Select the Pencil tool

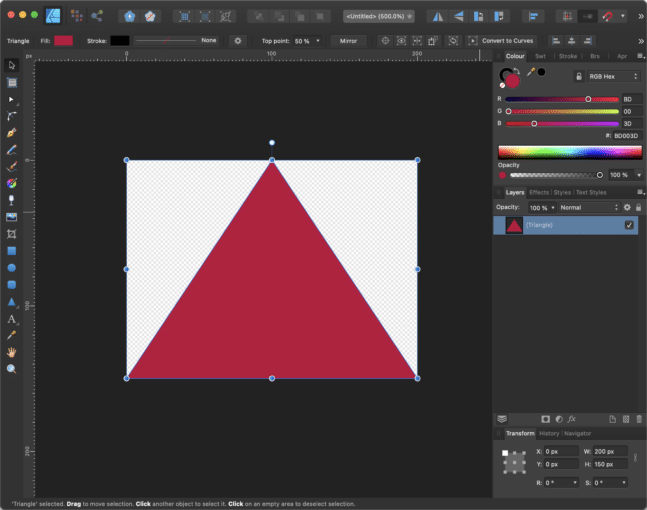pos(12,150)
